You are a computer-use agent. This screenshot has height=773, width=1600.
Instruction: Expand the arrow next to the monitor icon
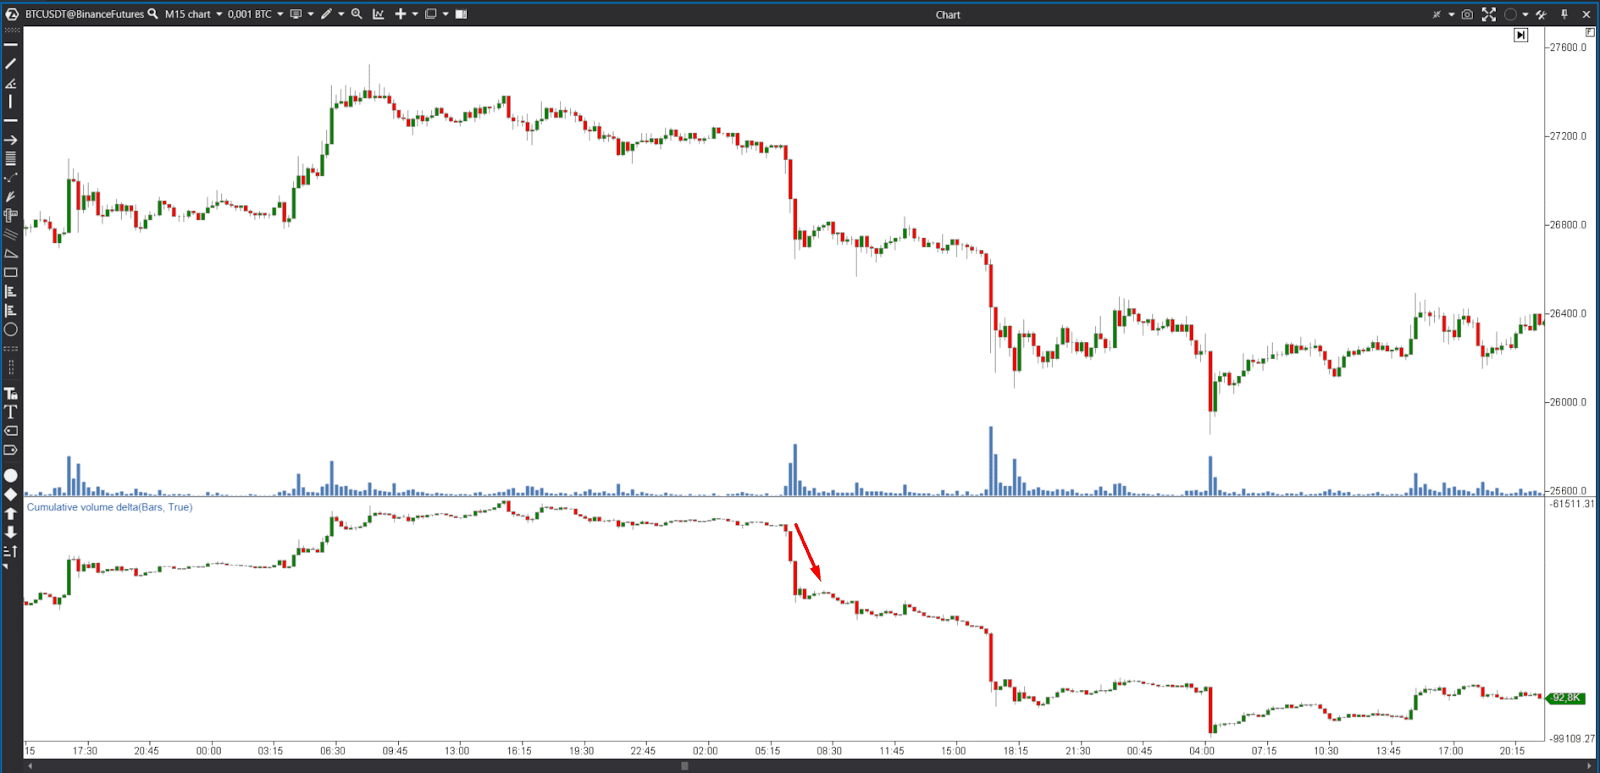coord(311,14)
